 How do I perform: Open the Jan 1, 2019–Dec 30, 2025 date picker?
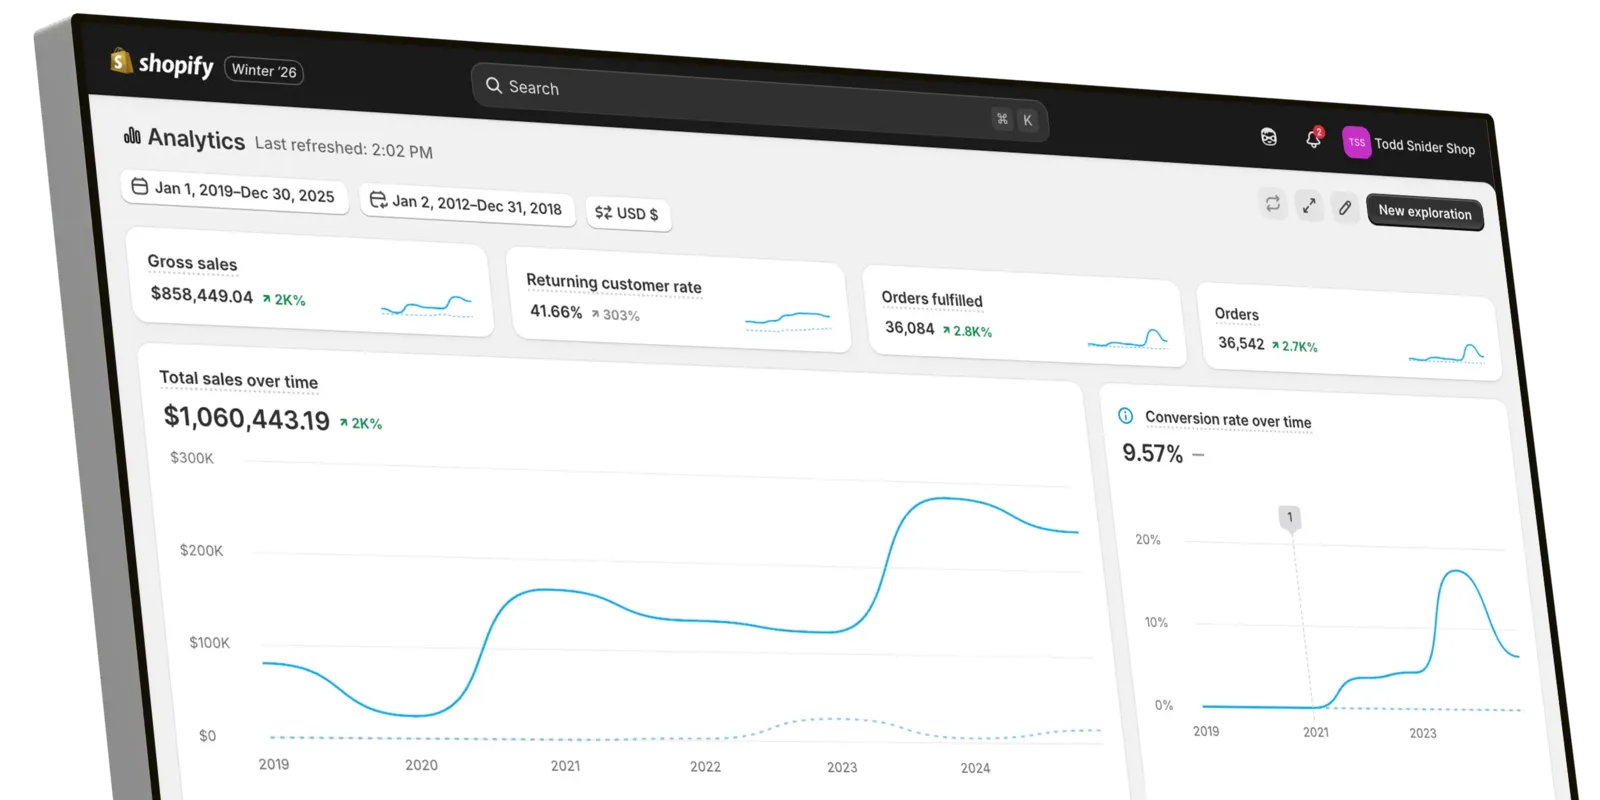(x=235, y=191)
